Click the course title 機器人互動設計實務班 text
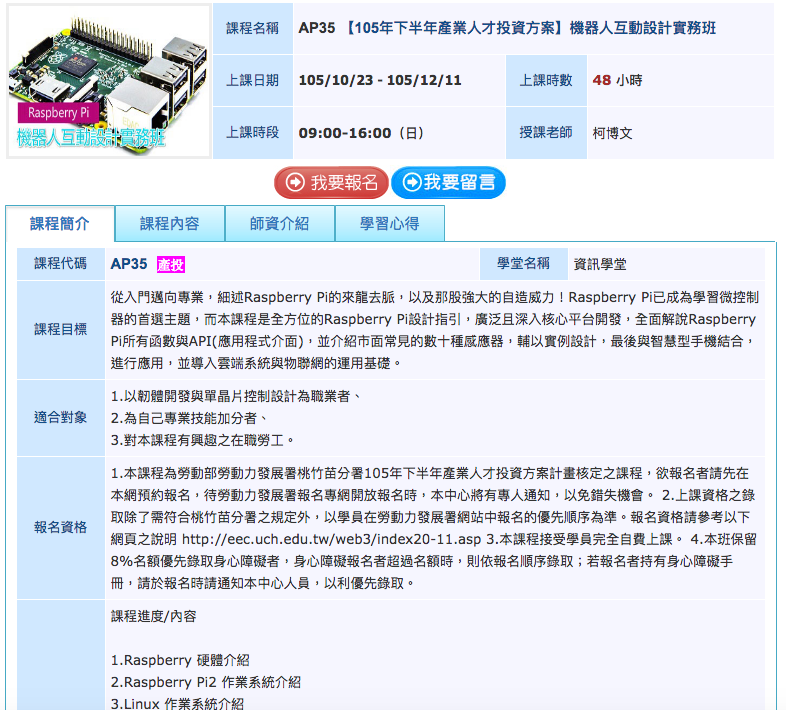This screenshot has width=786, height=710. tap(643, 28)
